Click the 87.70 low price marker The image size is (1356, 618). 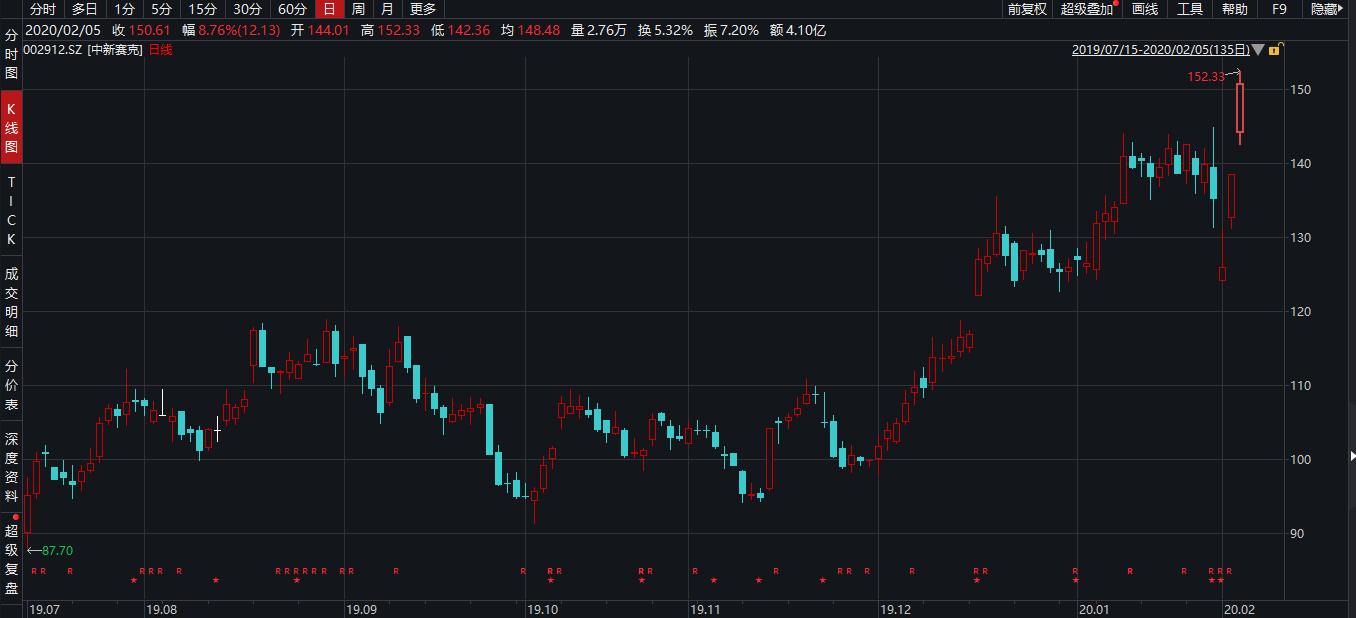[58, 550]
